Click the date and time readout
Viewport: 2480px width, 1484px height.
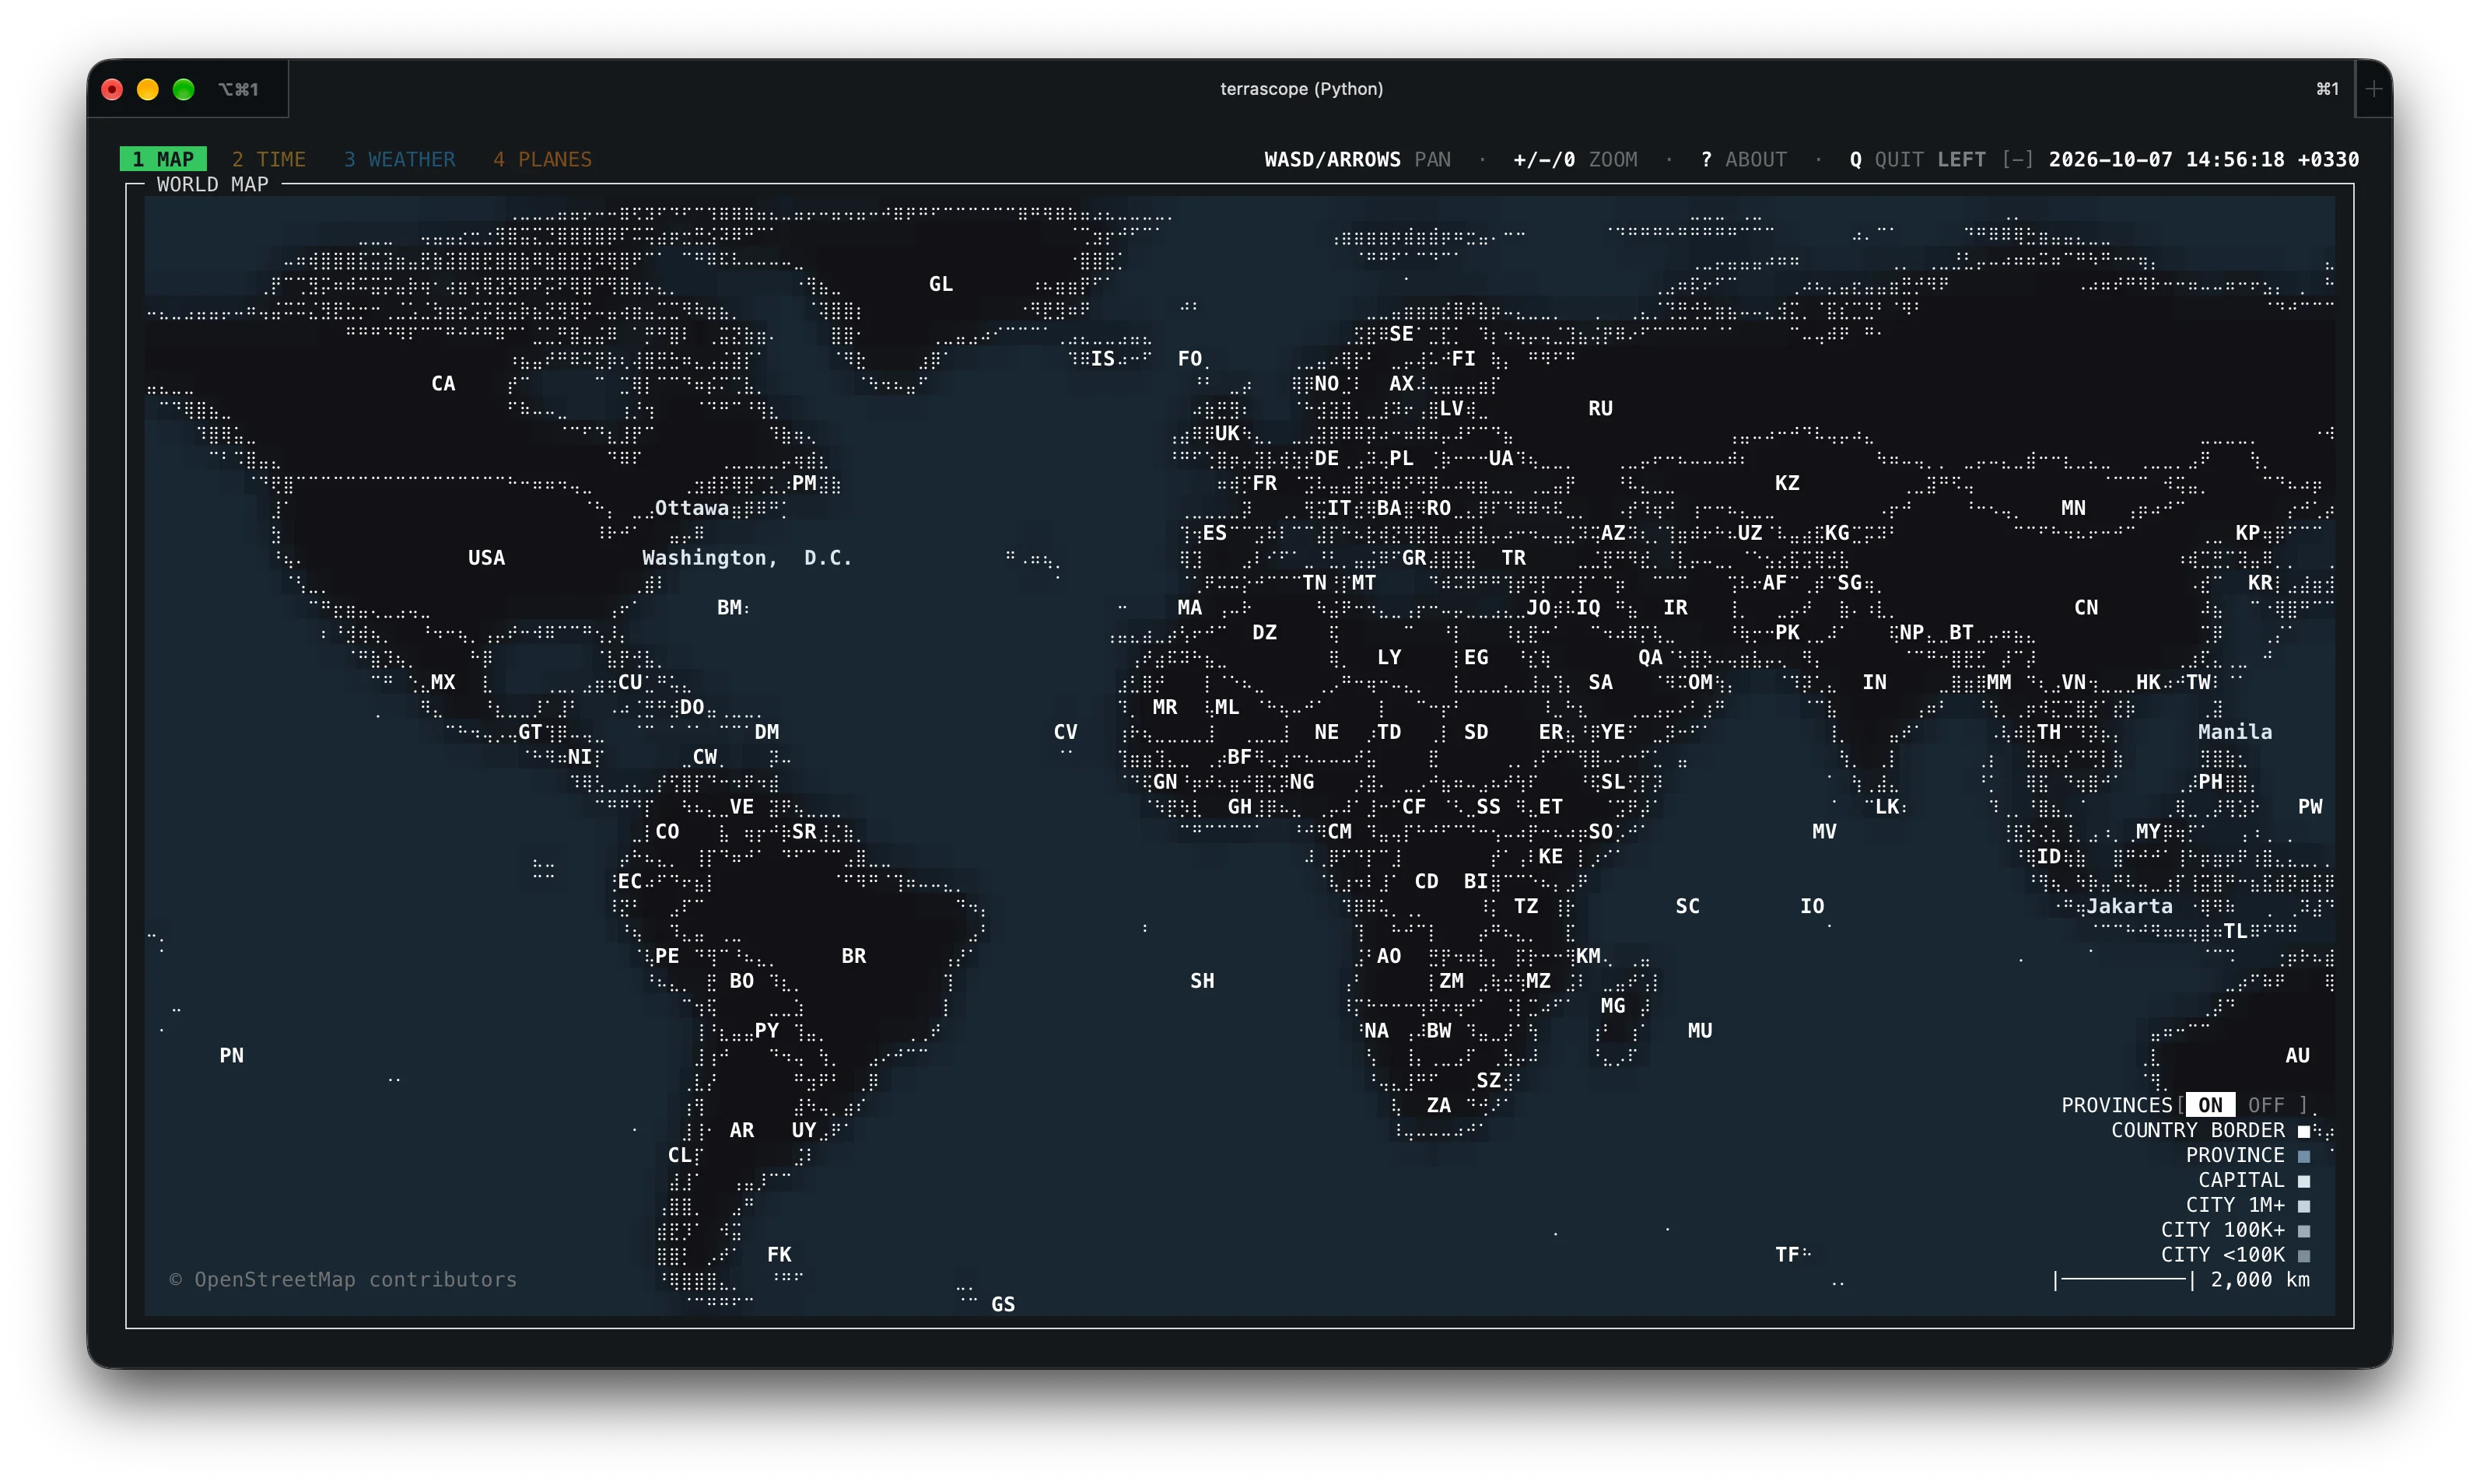pos(2203,159)
